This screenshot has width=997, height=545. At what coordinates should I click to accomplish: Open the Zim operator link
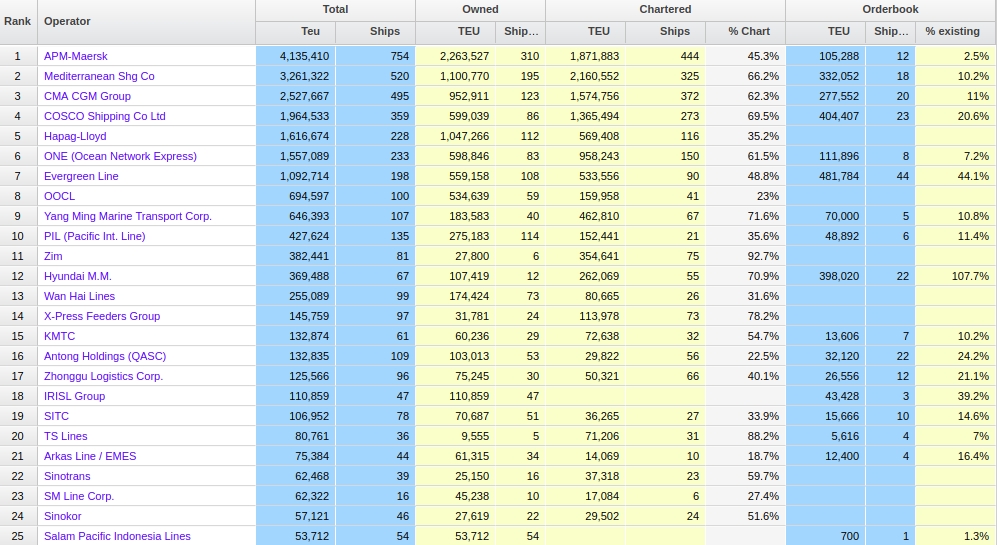click(x=53, y=256)
